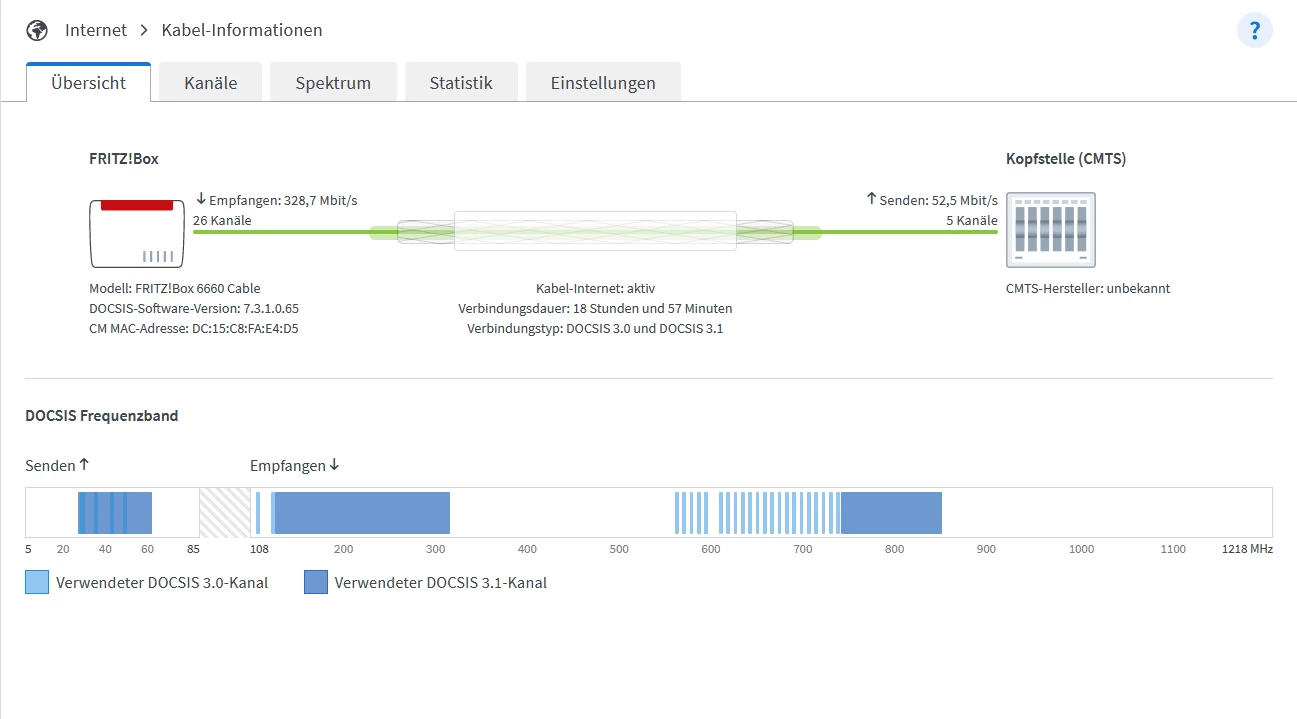The height and width of the screenshot is (719, 1297).
Task: Open the help question mark icon
Action: (x=1254, y=30)
